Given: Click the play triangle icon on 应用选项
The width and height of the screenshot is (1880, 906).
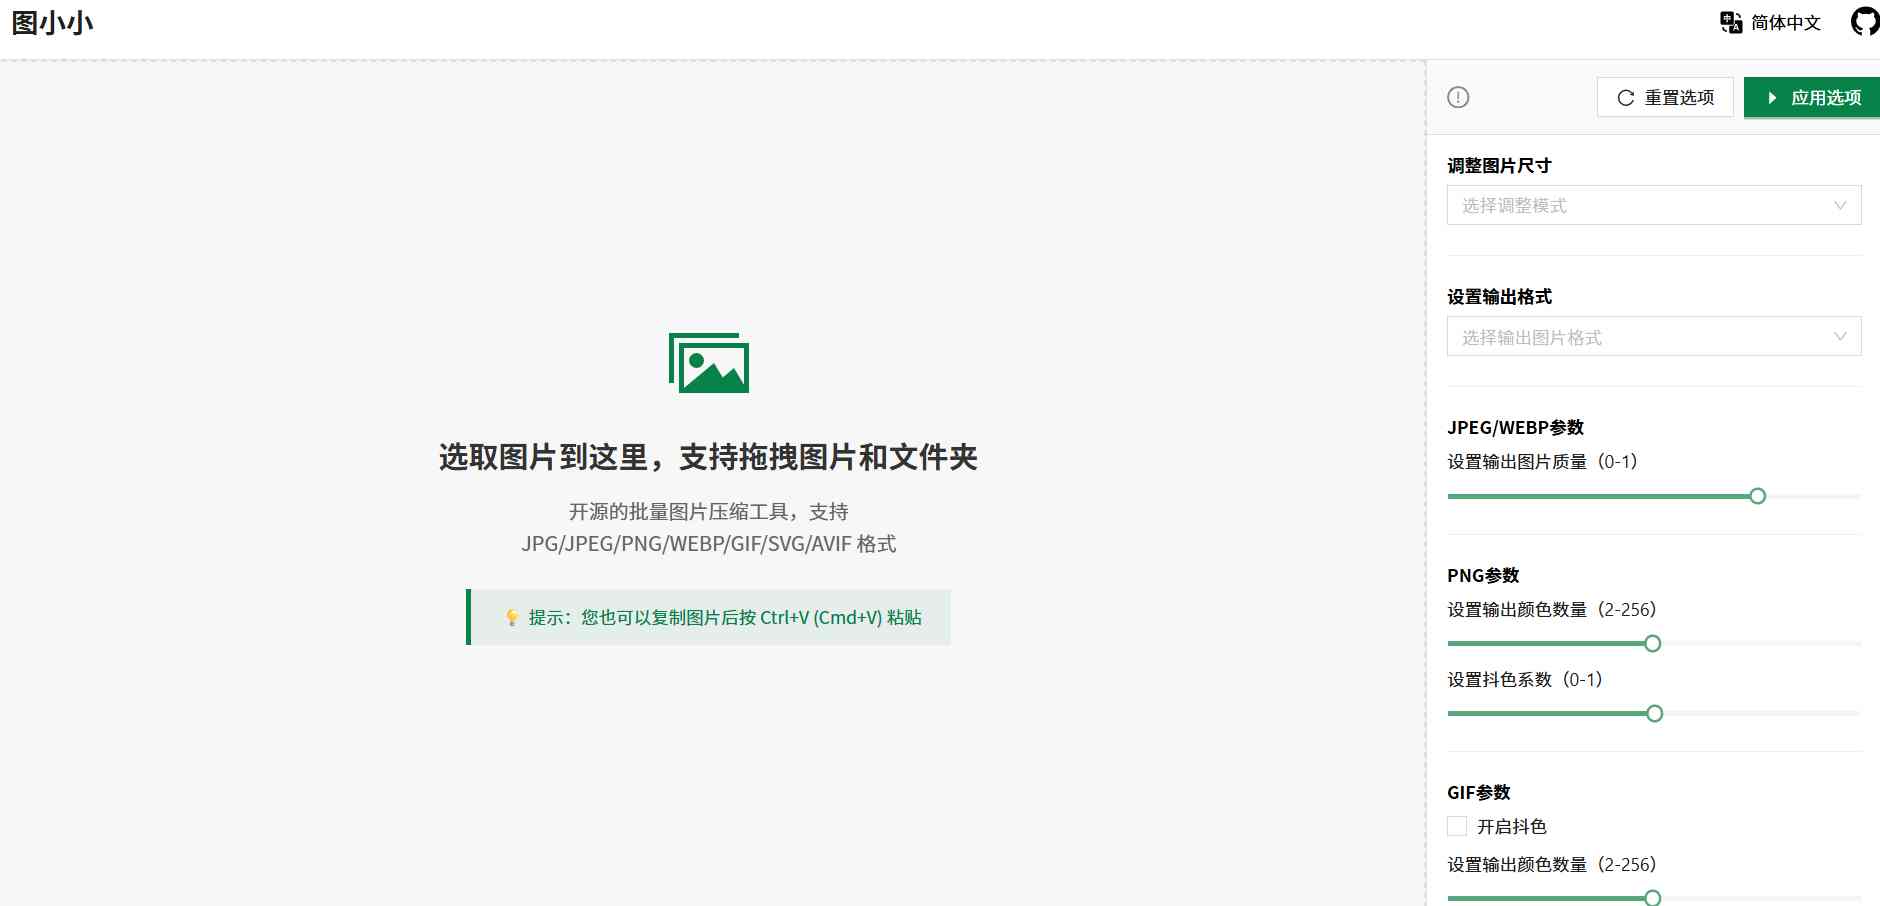Looking at the screenshot, I should click(1772, 97).
